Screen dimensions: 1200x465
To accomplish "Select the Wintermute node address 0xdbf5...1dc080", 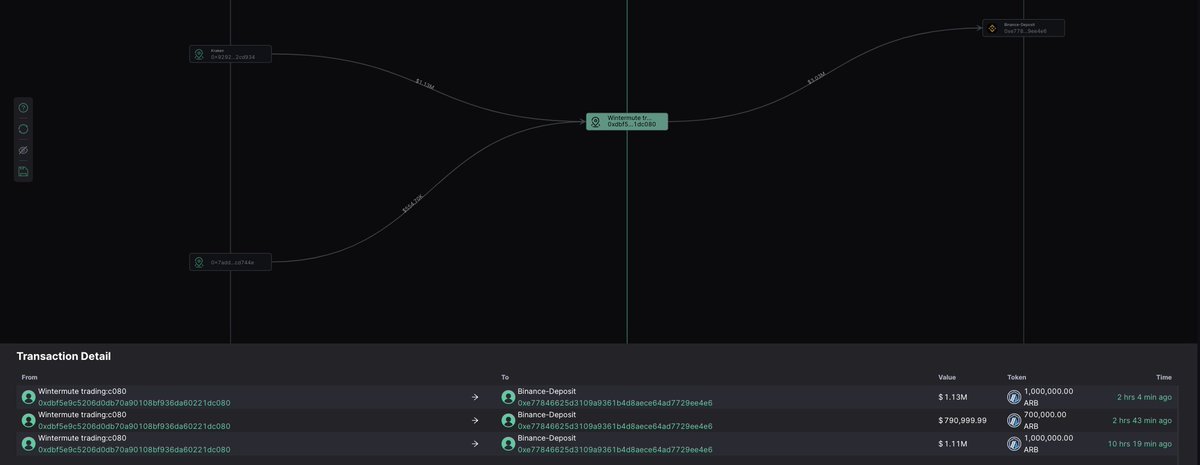I will pos(632,124).
